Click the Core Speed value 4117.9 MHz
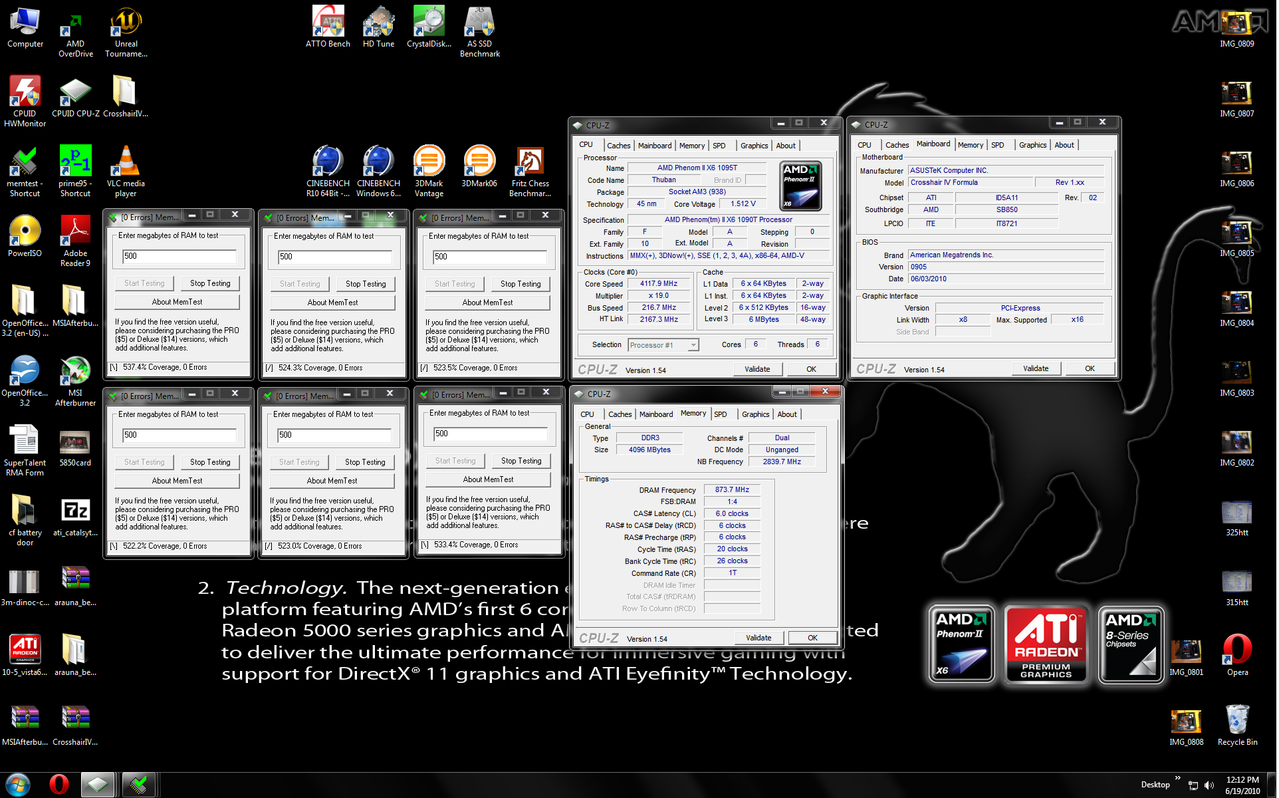 click(x=658, y=284)
